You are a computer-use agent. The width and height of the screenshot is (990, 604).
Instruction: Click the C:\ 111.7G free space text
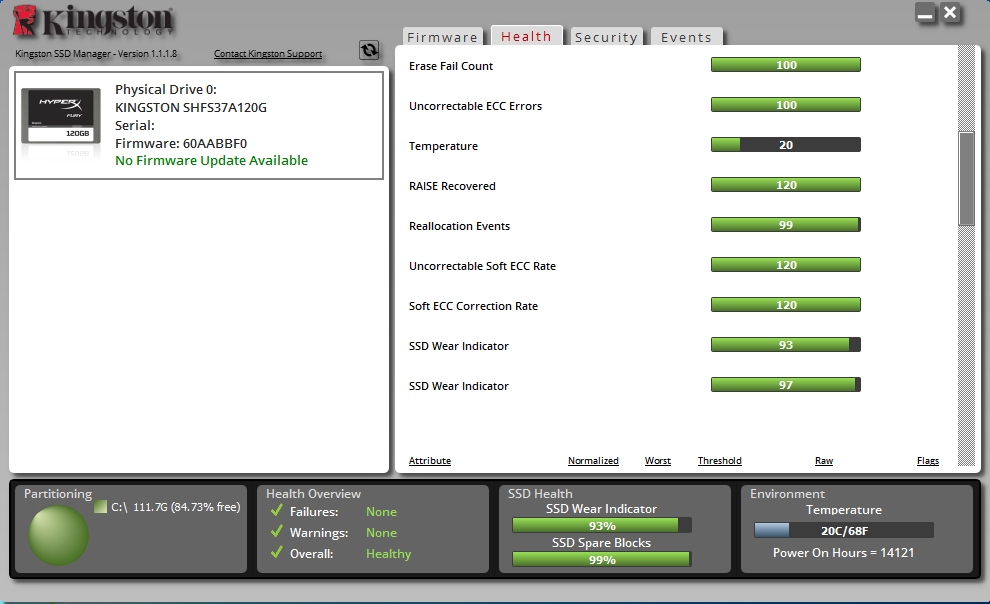point(176,507)
